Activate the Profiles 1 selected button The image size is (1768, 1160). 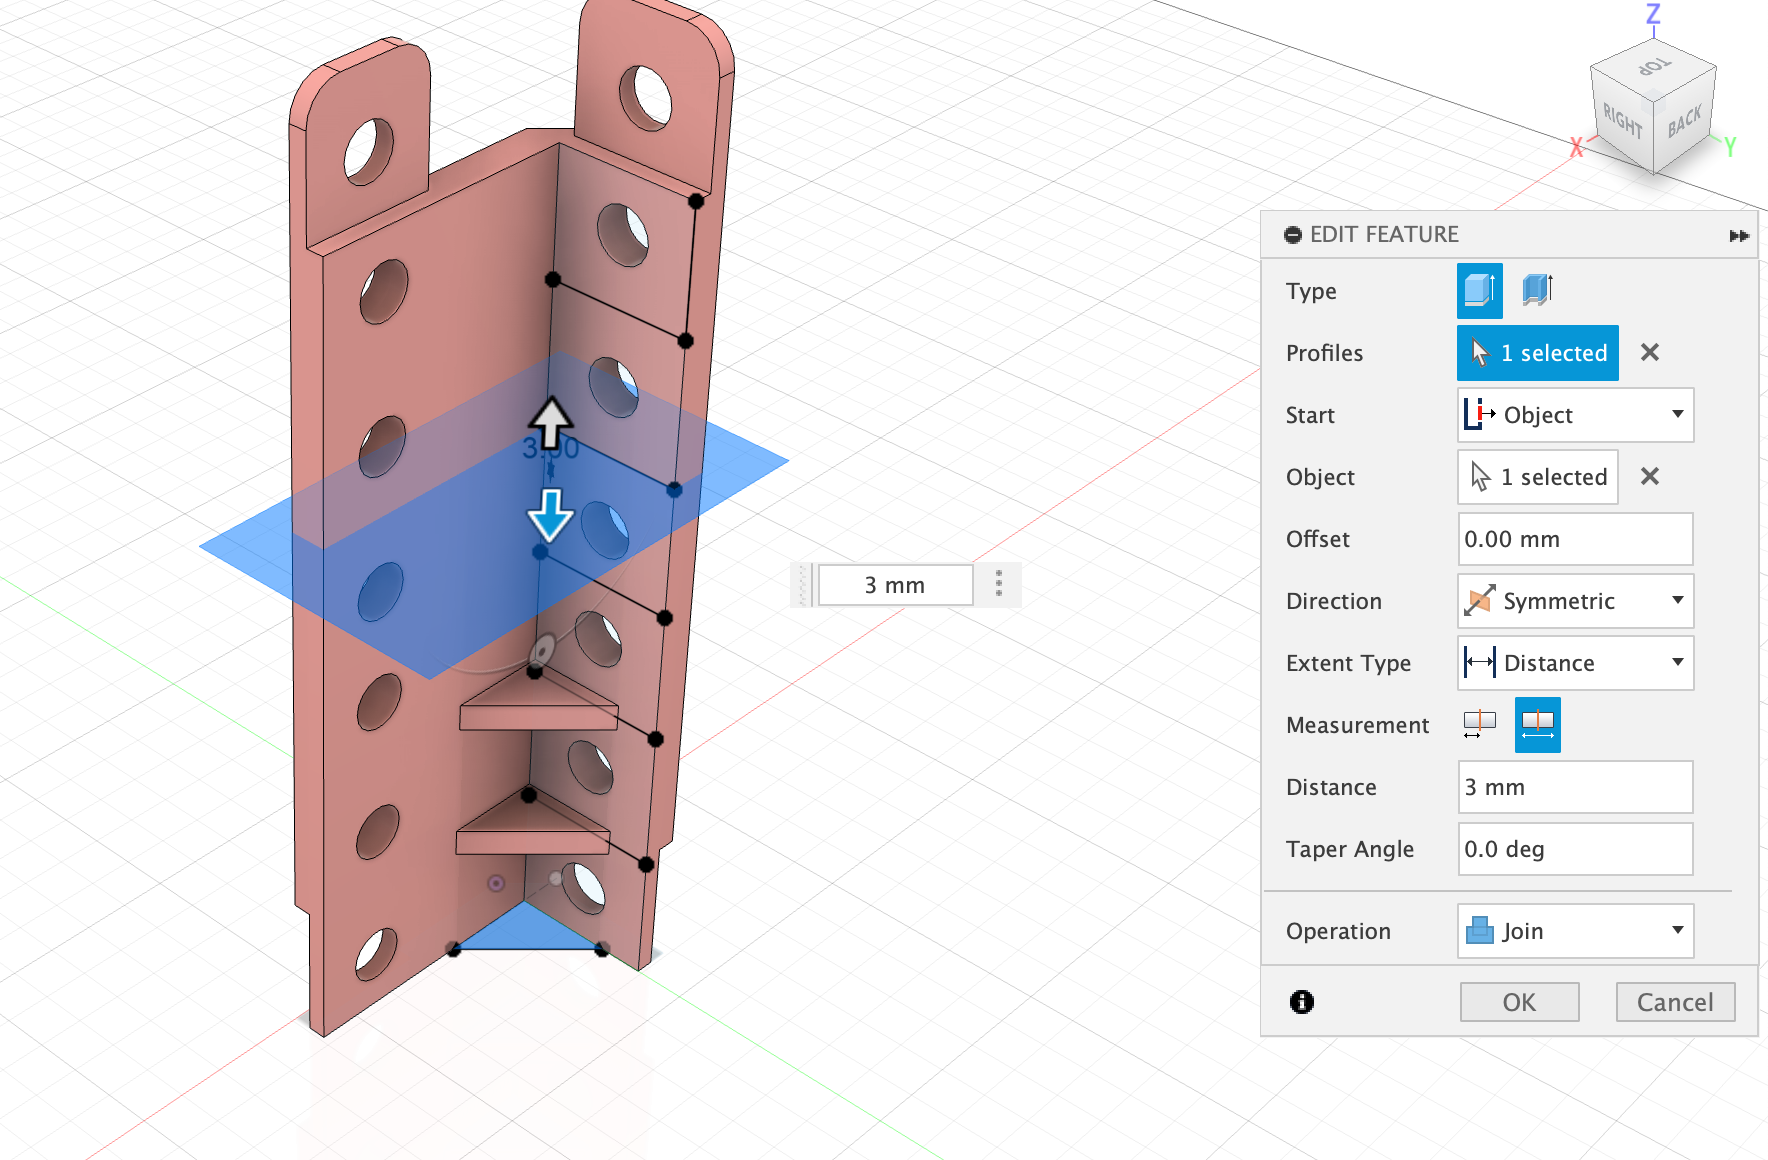pos(1537,353)
